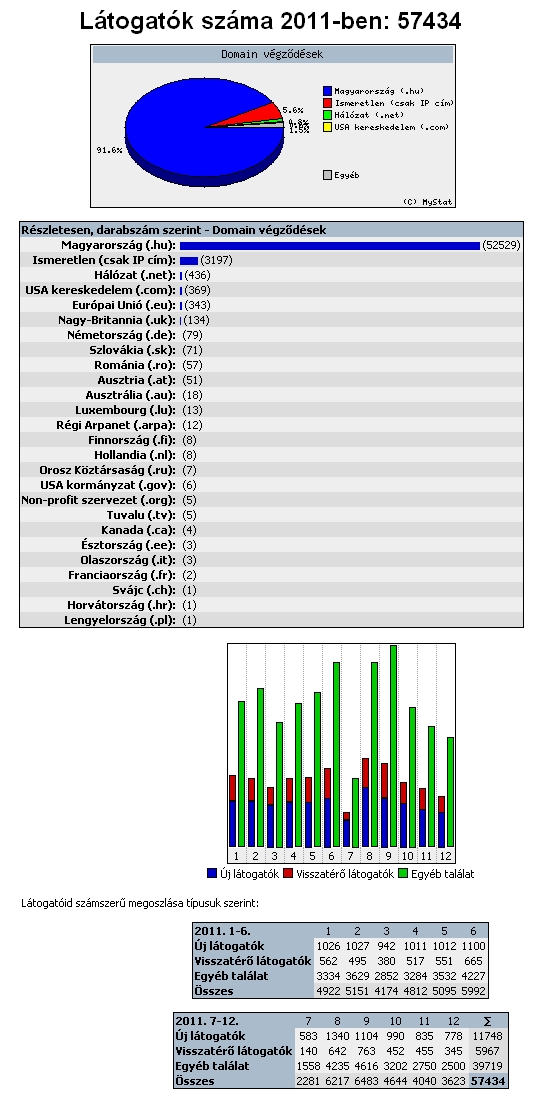540x1100 pixels.
Task: Click the 'Orosz Köztársaság (.ru):' row label
Action: coord(108,470)
